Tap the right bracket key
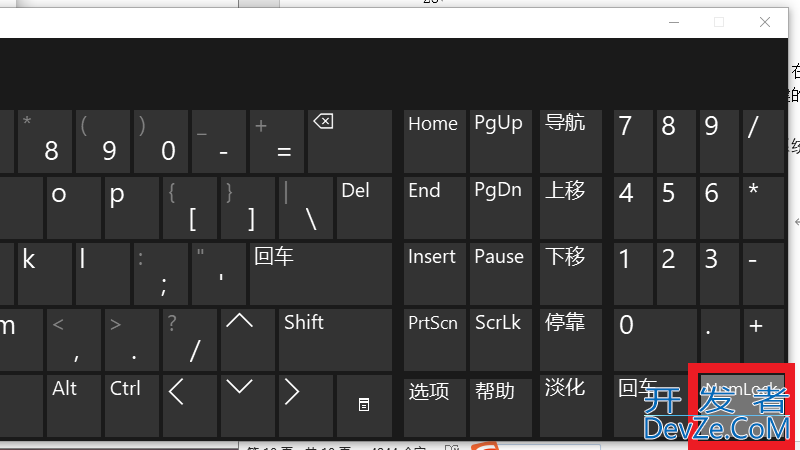This screenshot has width=800, height=450. click(248, 208)
